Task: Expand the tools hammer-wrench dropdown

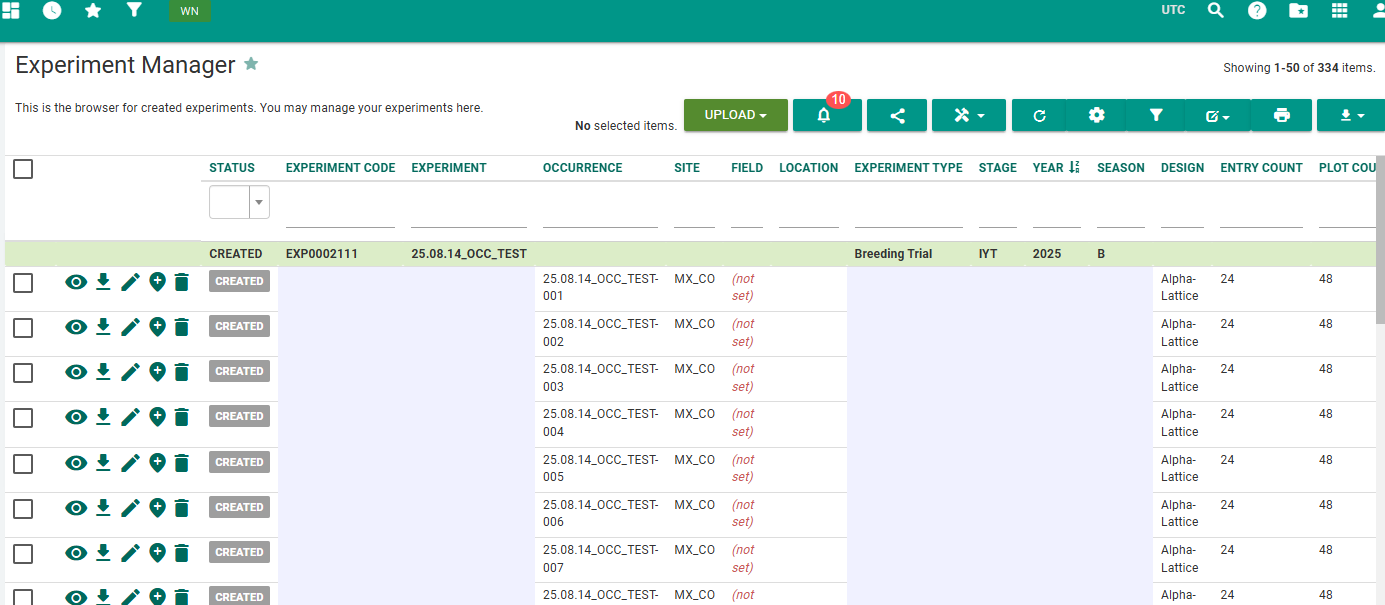Action: pos(968,116)
